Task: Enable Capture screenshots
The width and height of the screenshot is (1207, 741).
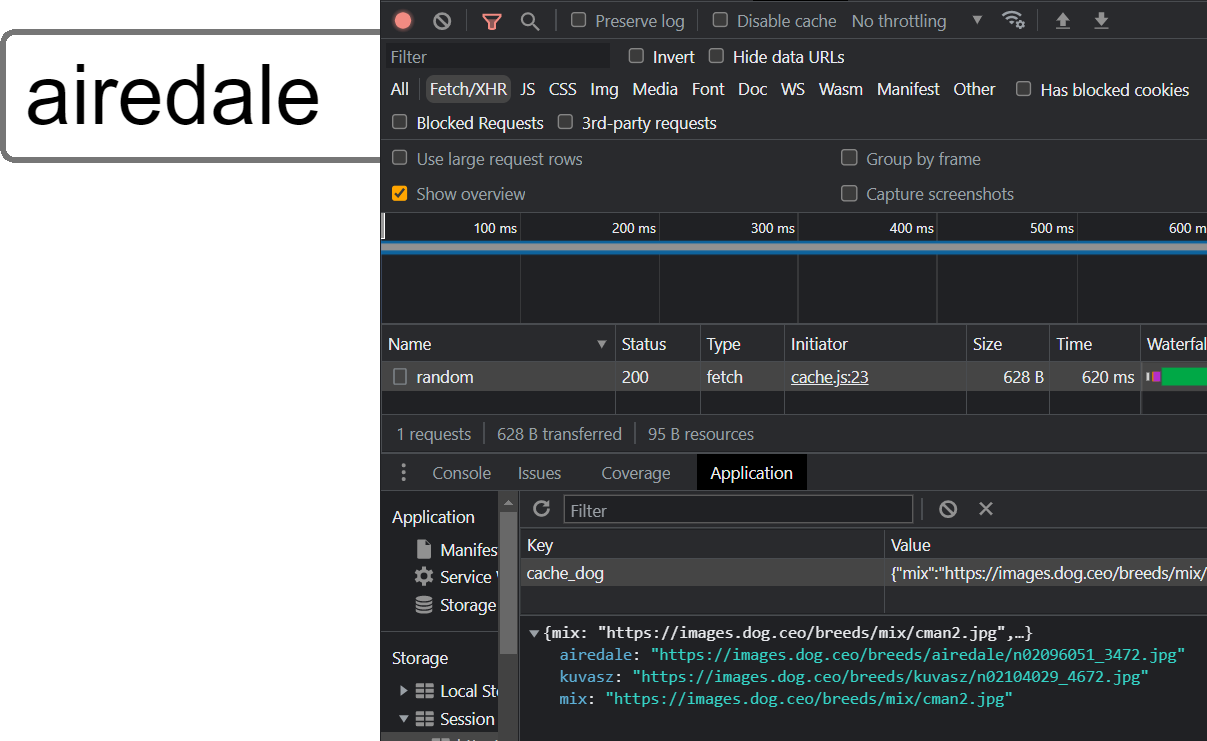Action: pyautogui.click(x=849, y=193)
